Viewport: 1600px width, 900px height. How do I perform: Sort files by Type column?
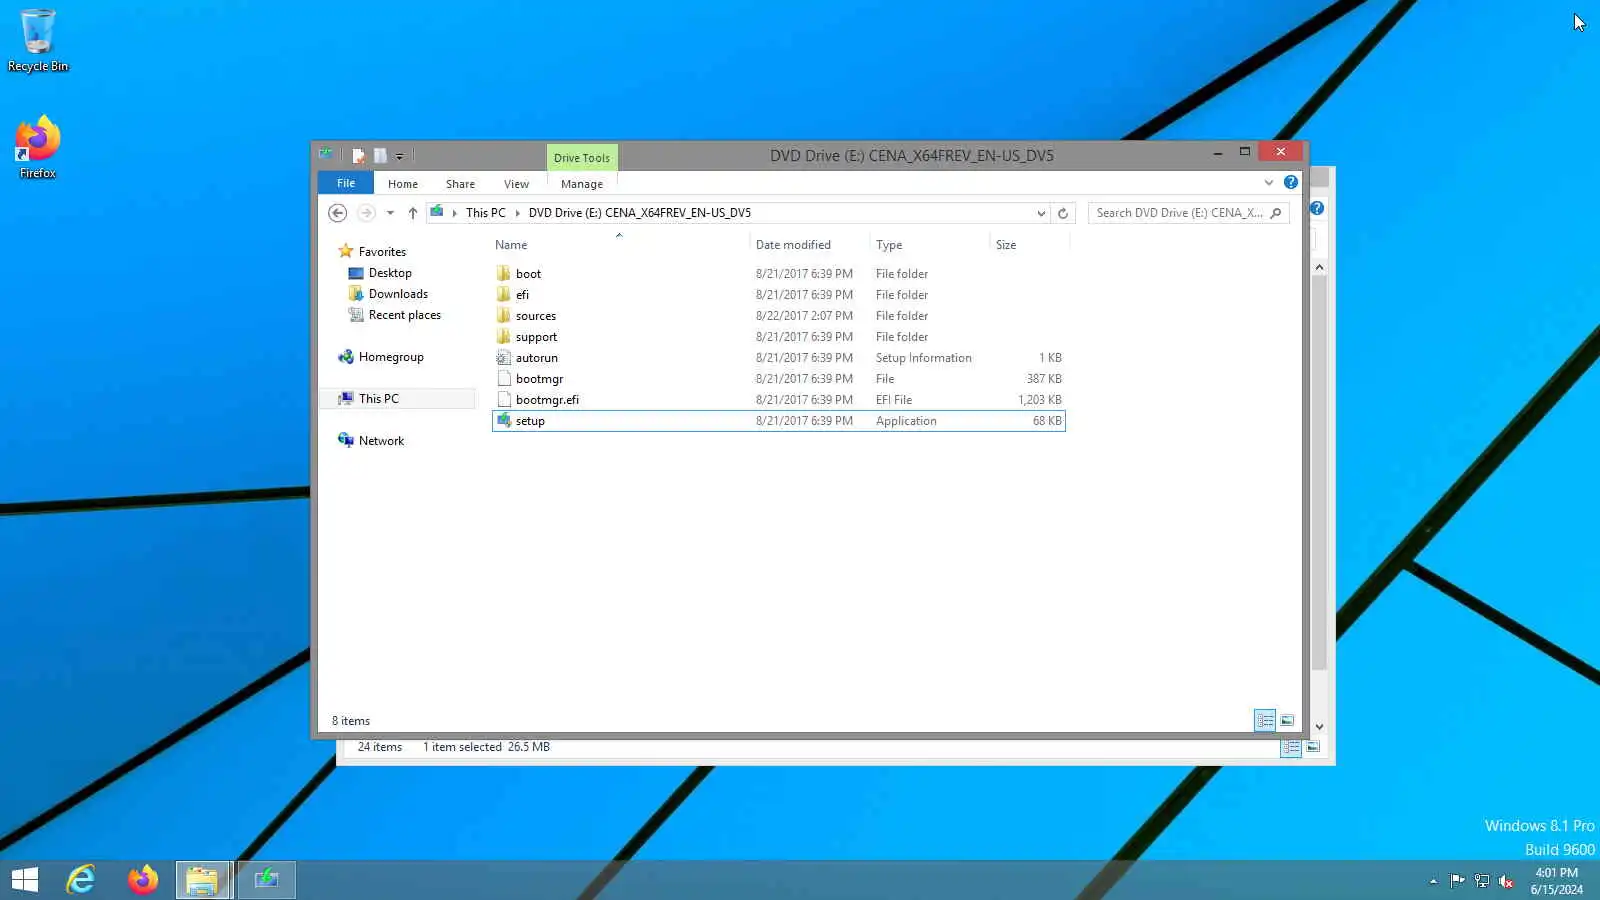(x=889, y=245)
